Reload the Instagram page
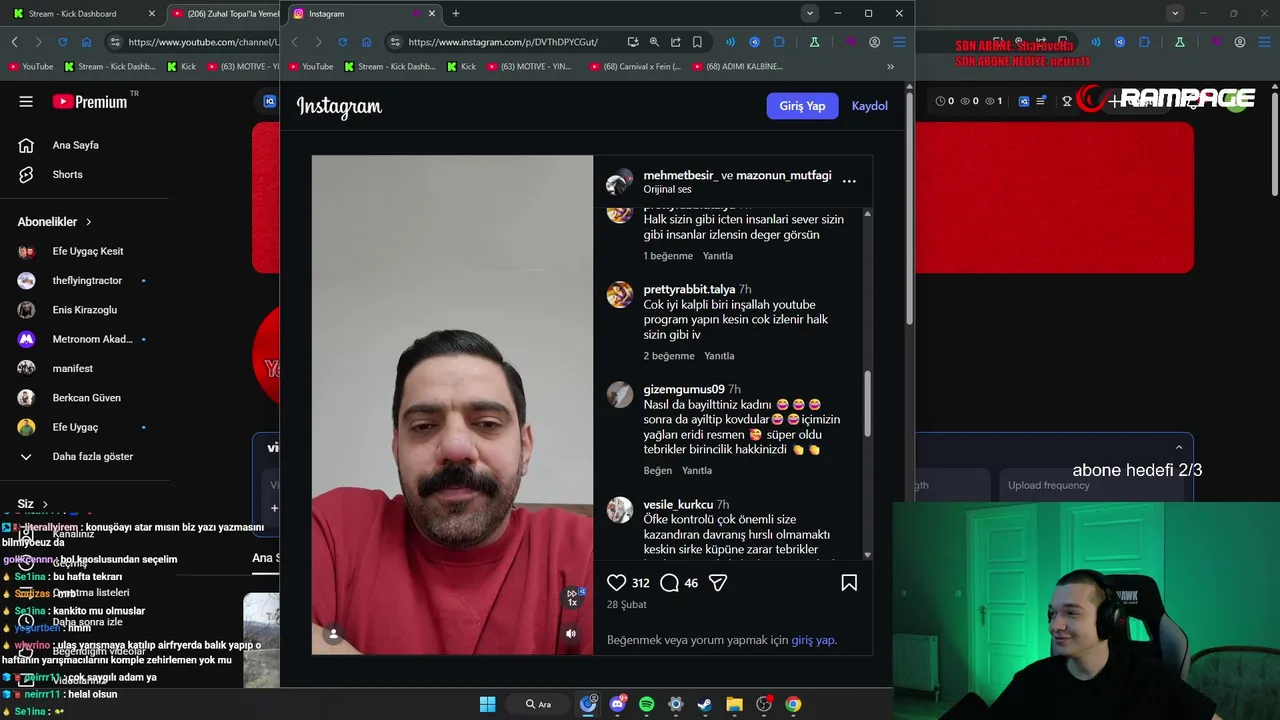The image size is (1280, 720). coord(342,42)
